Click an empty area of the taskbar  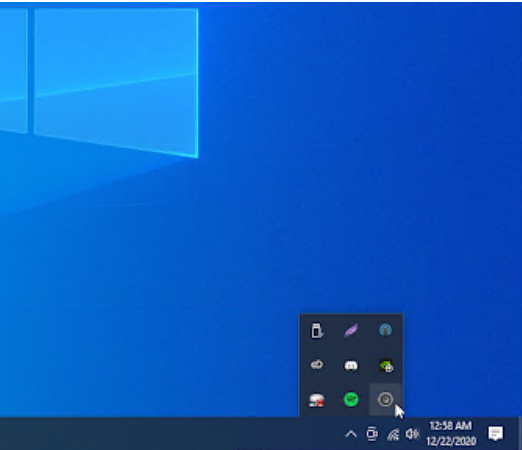tap(167, 433)
